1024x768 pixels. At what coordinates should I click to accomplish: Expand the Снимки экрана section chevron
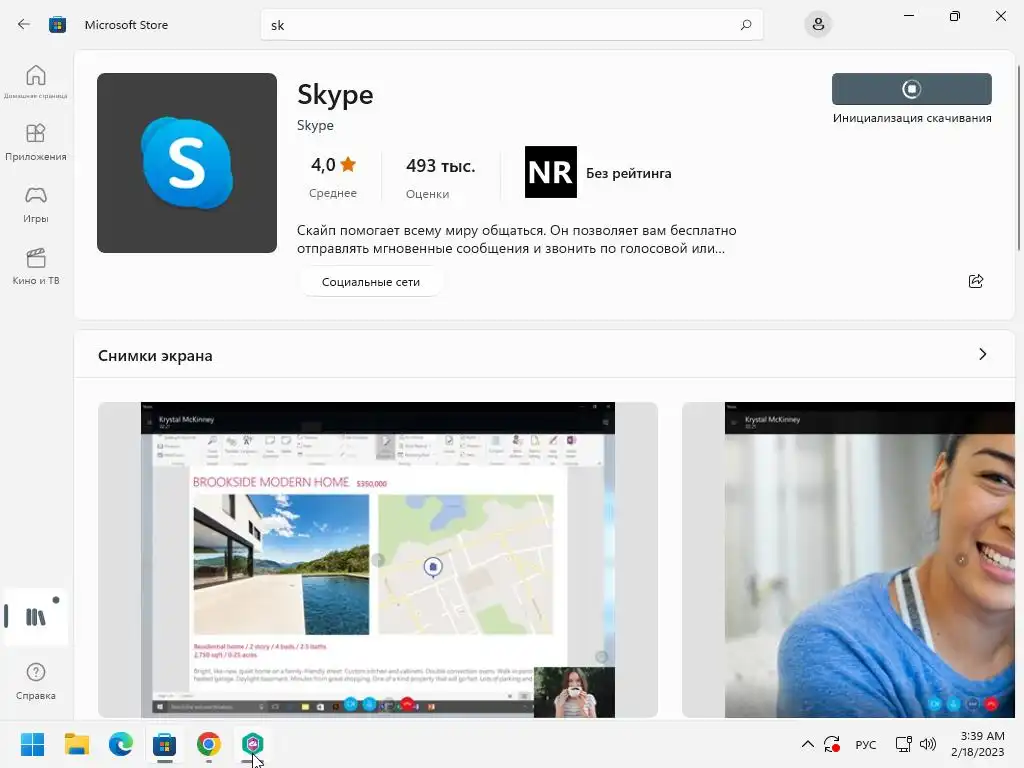[982, 354]
